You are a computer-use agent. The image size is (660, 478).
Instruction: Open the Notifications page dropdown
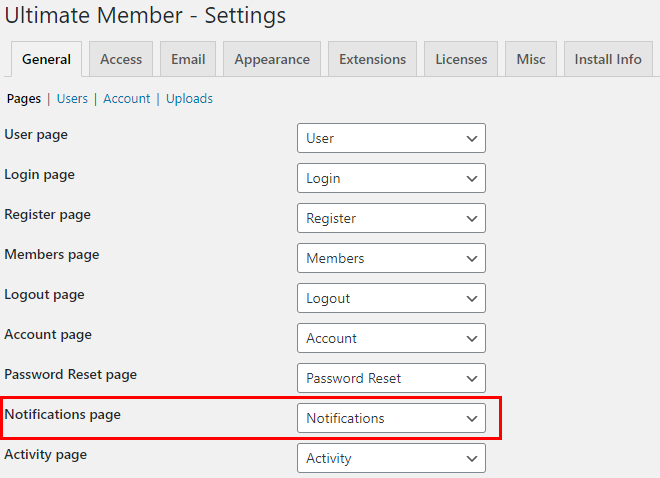click(391, 418)
